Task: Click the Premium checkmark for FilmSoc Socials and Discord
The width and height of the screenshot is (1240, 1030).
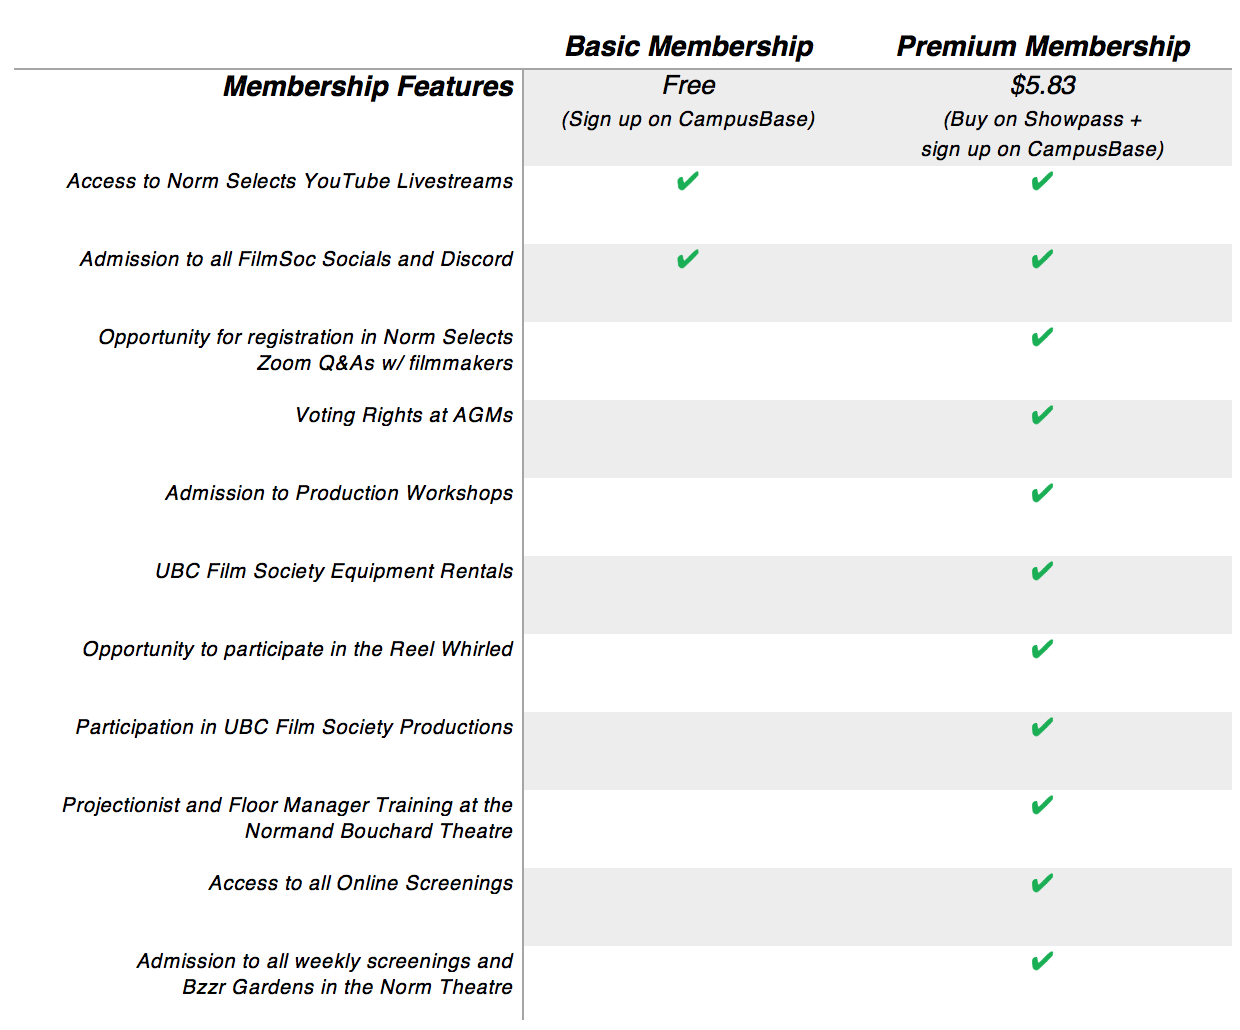Action: 1042,259
